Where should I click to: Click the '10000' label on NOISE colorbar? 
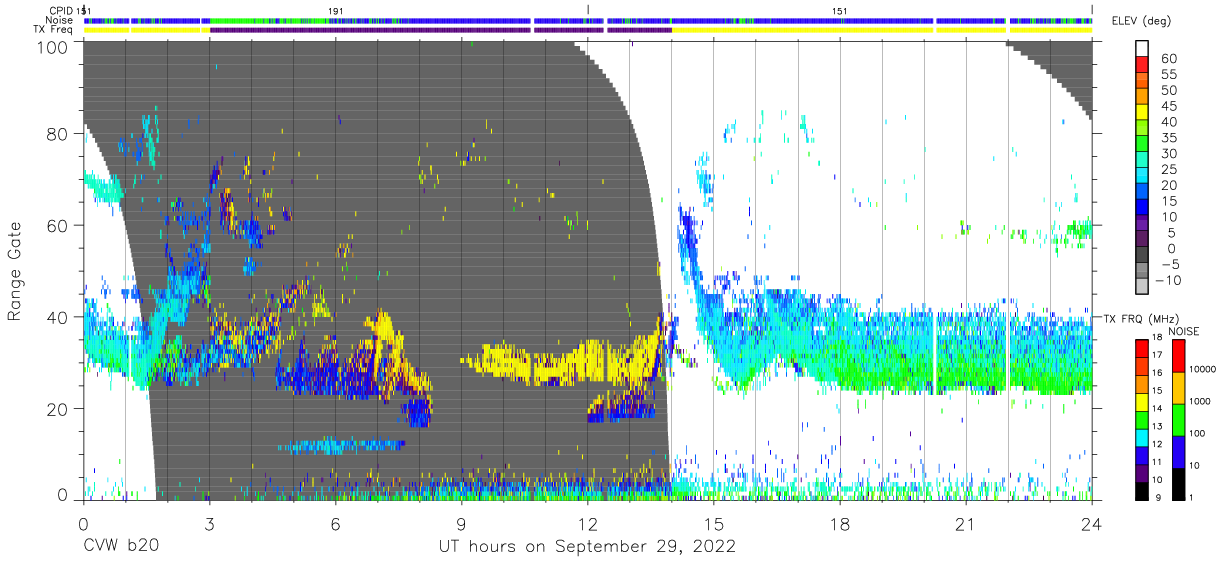(1203, 370)
